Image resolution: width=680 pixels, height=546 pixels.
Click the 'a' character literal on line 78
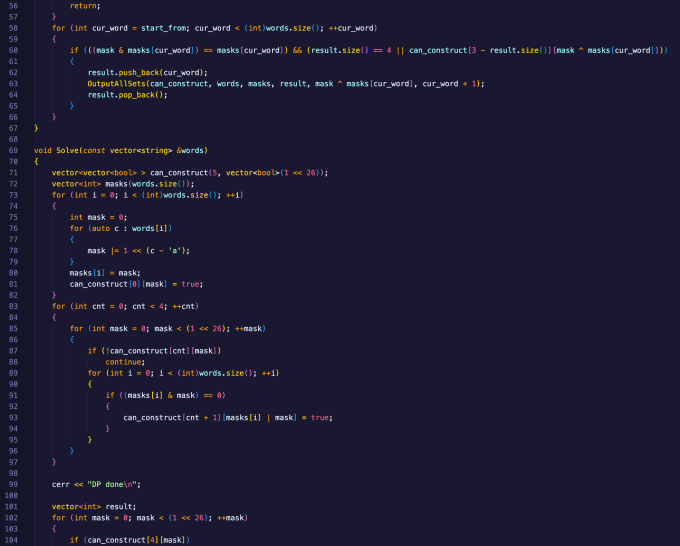(x=175, y=251)
